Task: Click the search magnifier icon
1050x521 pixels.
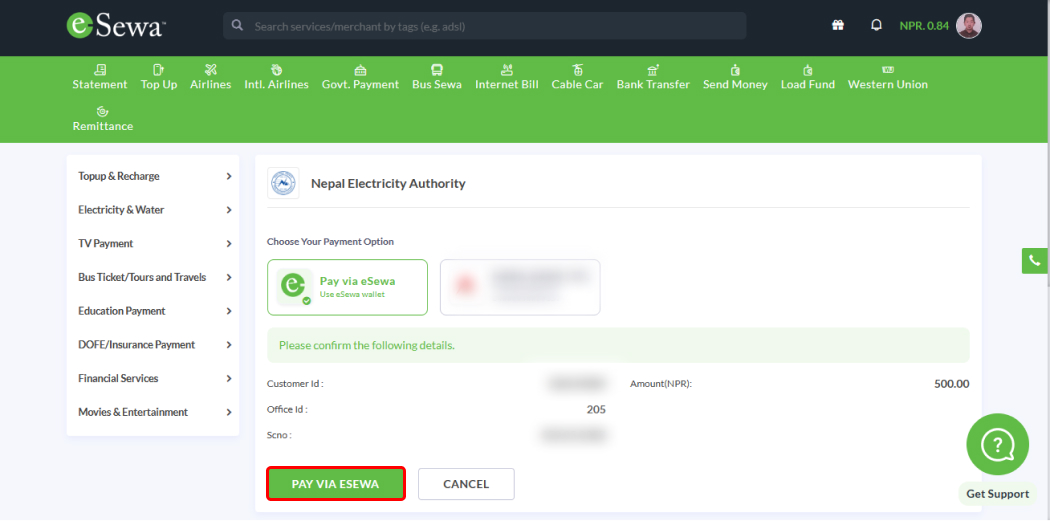Action: point(236,25)
